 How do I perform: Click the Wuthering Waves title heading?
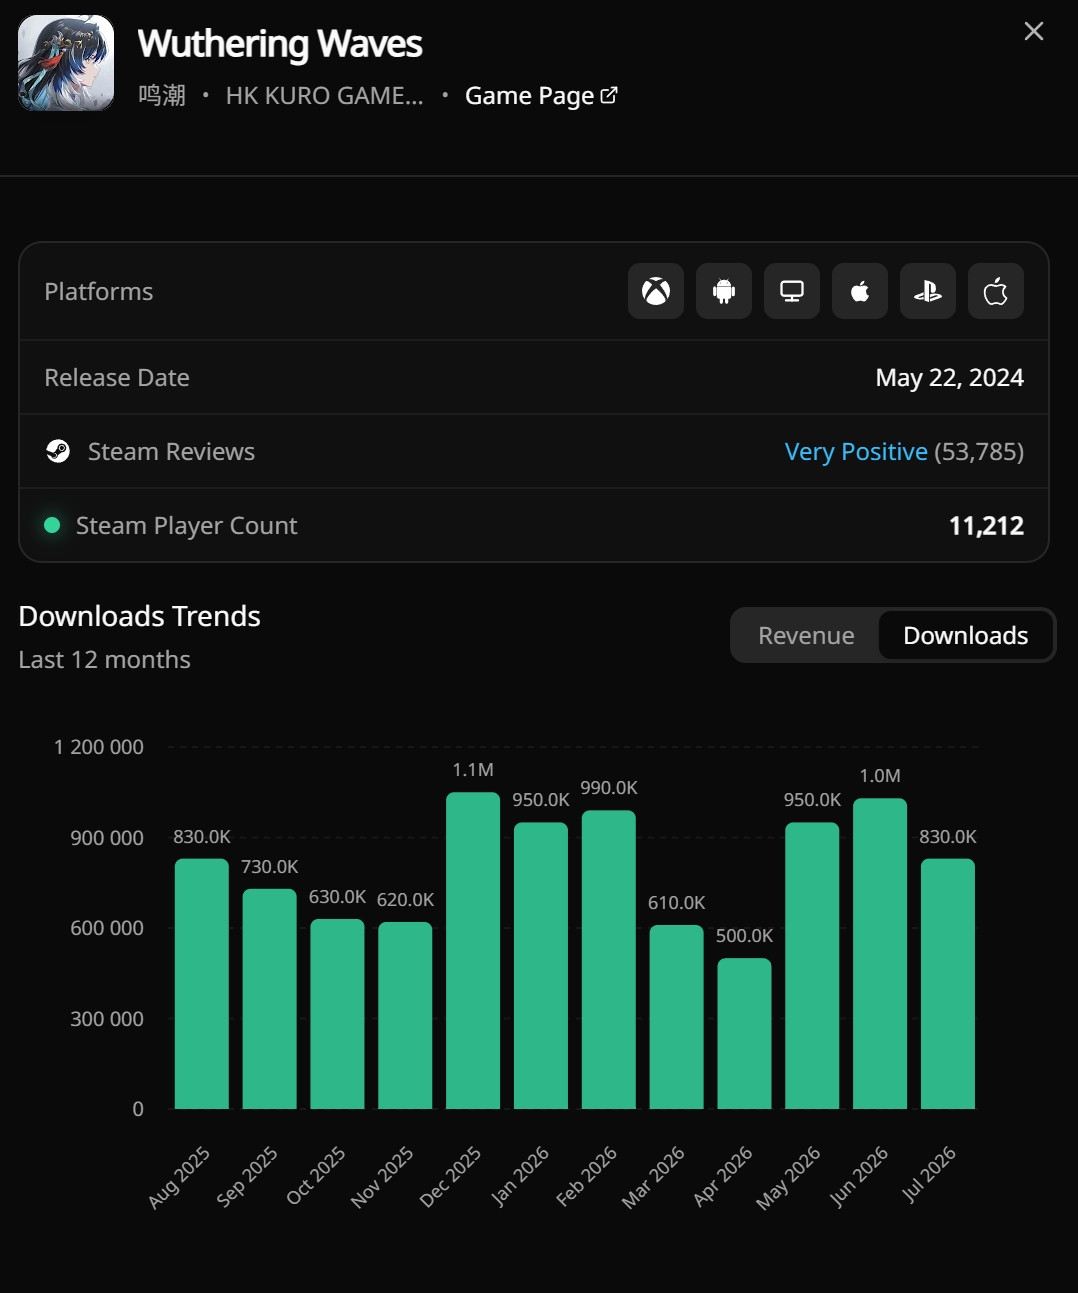click(x=280, y=44)
